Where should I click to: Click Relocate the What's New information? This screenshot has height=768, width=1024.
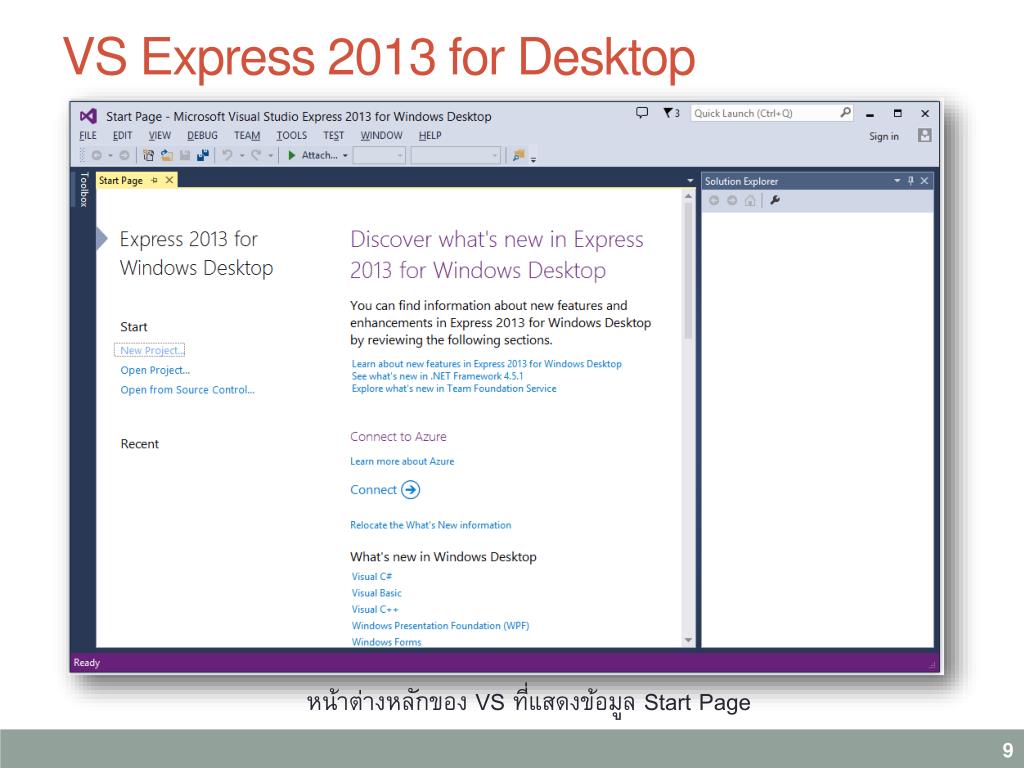tap(430, 525)
